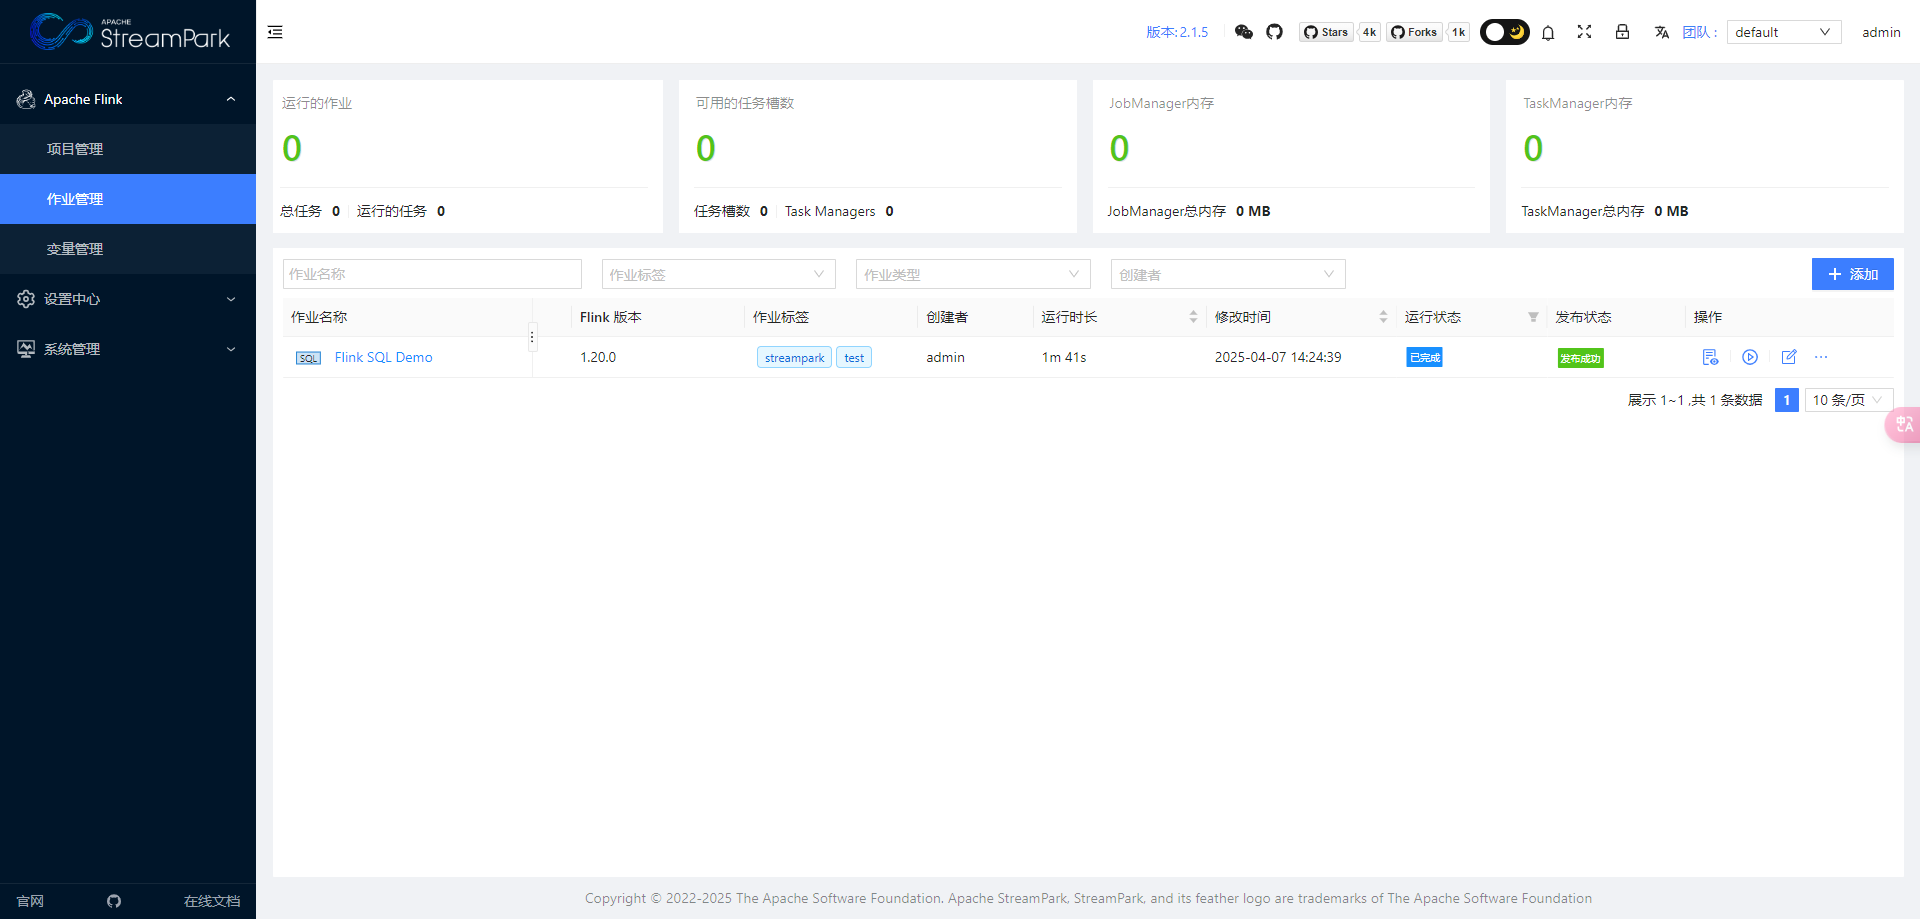Open GitHub icon in sidebar footer
The image size is (1920, 919).
pyautogui.click(x=114, y=901)
